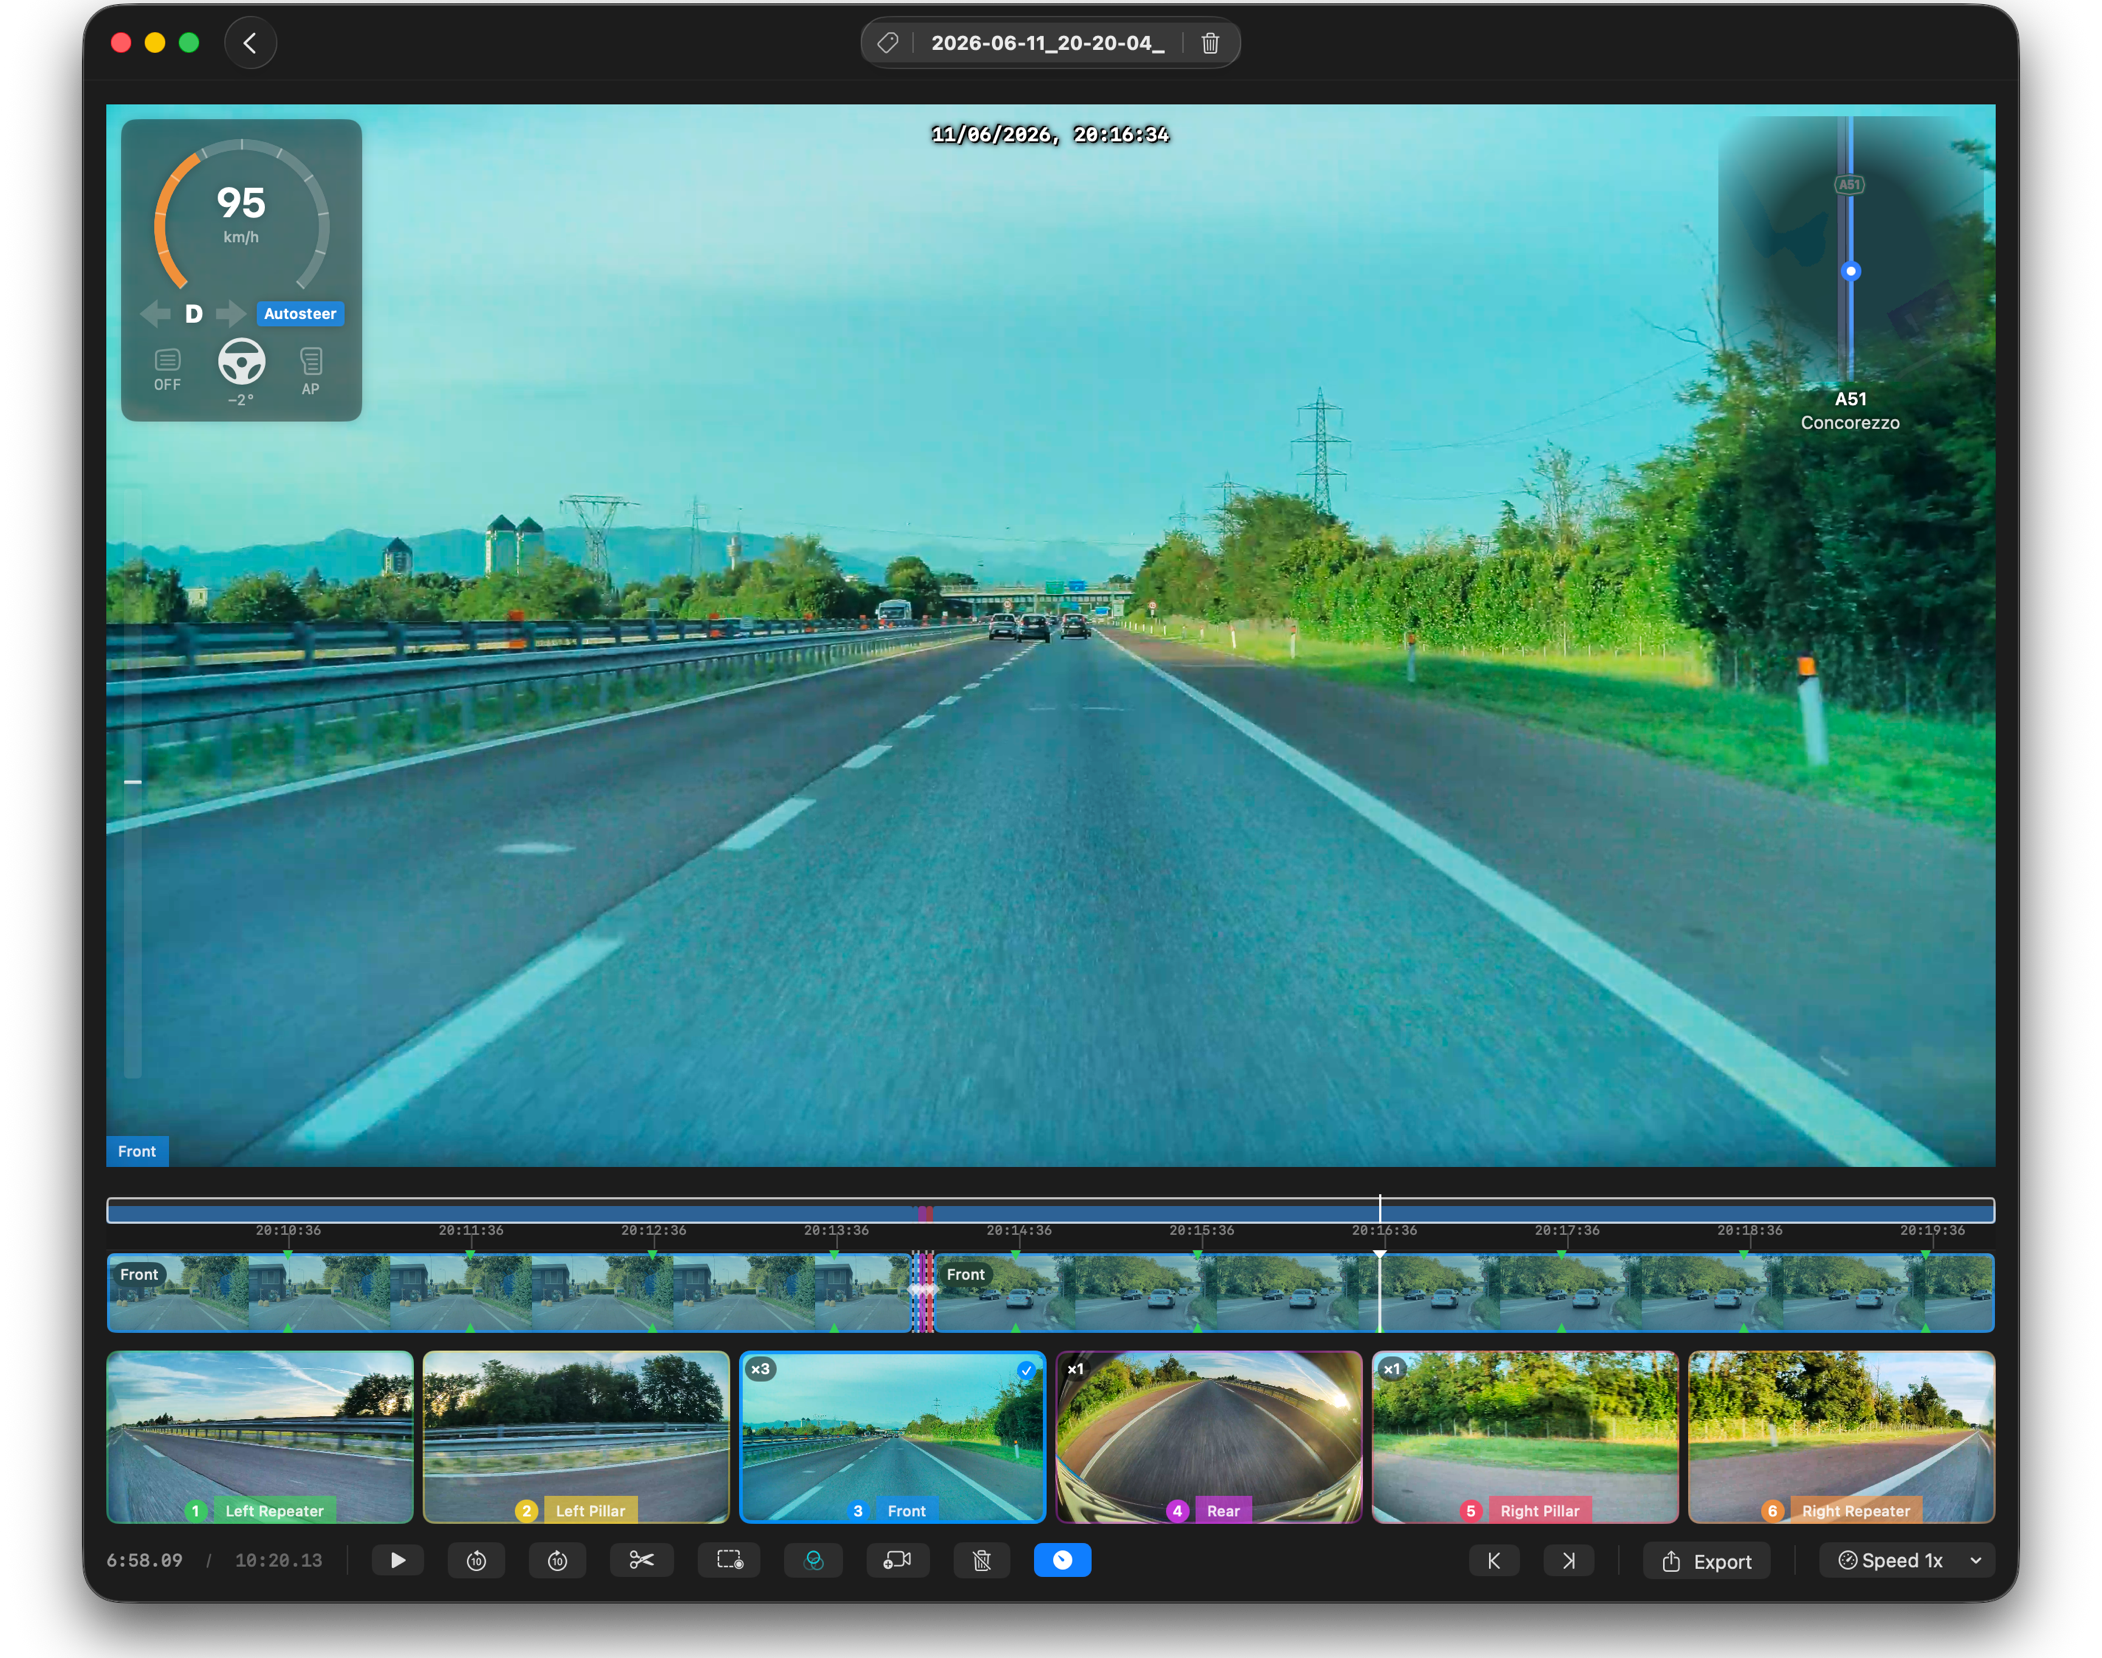Screen dimensions: 2102x1658
Task: Select the Right Repeater camera thumbnail
Action: pyautogui.click(x=1841, y=1437)
